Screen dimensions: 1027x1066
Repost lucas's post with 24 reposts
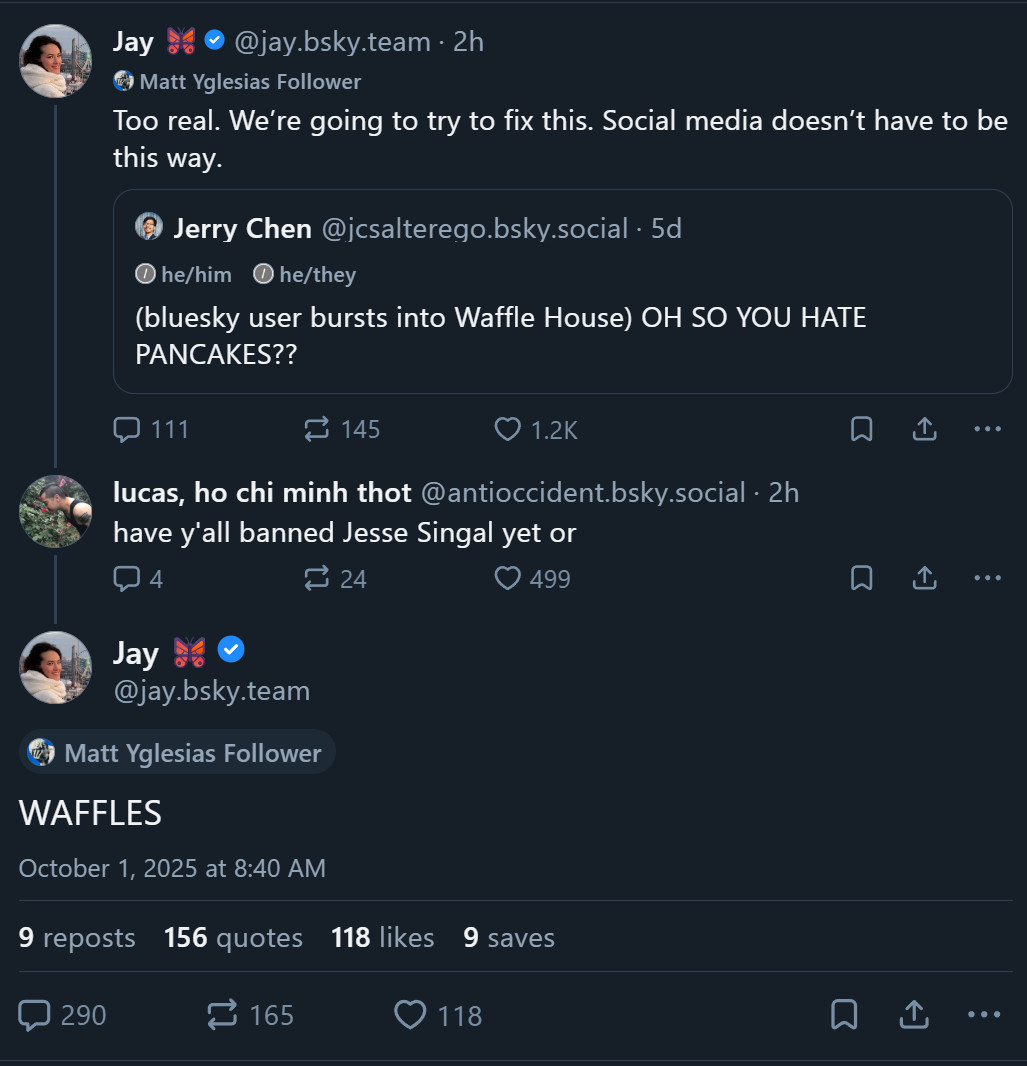pos(317,579)
